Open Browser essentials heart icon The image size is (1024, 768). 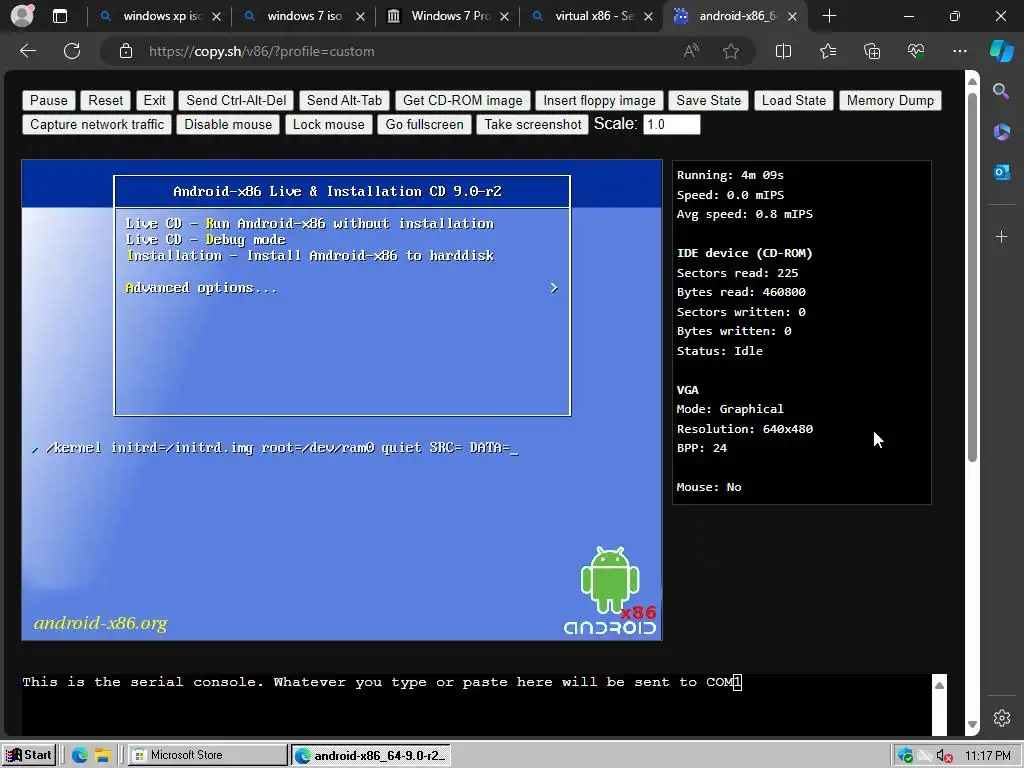(916, 51)
